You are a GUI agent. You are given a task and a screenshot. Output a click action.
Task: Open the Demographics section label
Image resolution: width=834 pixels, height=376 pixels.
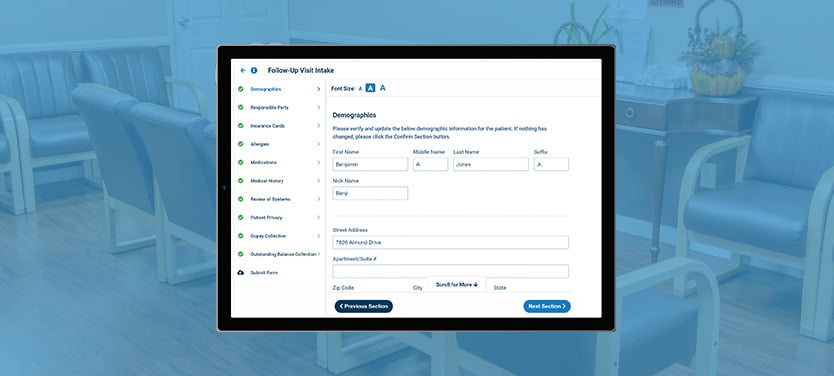coord(265,89)
